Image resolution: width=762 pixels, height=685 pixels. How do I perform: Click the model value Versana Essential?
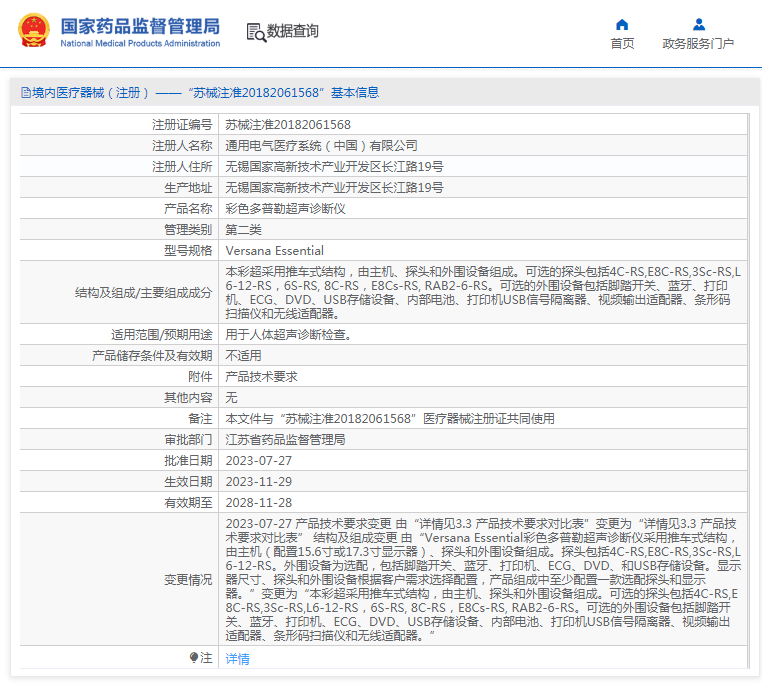[275, 251]
